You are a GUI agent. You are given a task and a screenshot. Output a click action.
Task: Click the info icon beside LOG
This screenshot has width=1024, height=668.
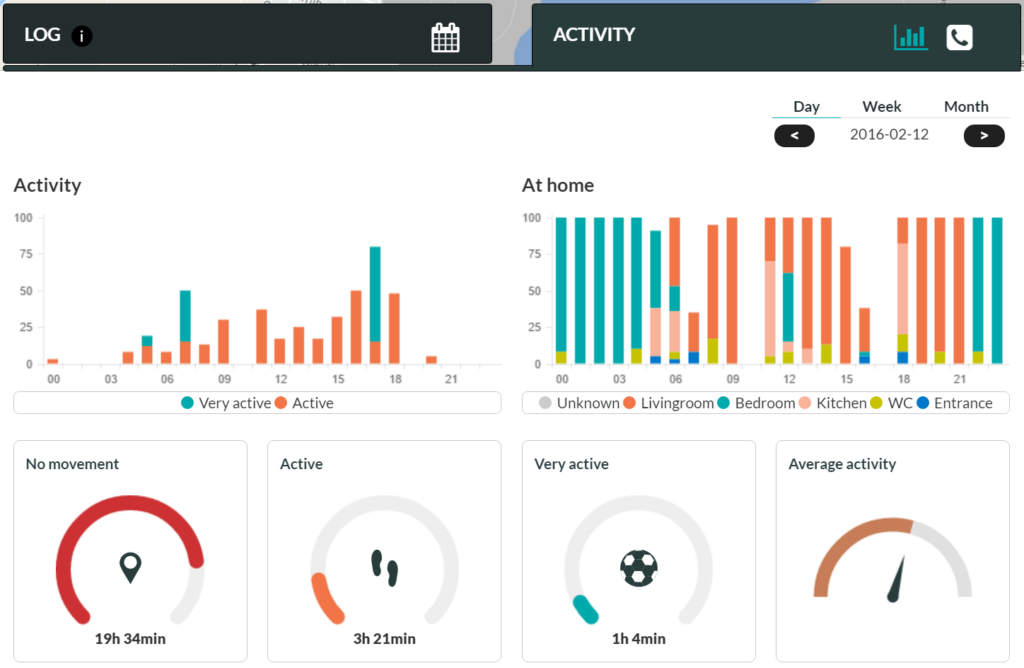[x=82, y=36]
